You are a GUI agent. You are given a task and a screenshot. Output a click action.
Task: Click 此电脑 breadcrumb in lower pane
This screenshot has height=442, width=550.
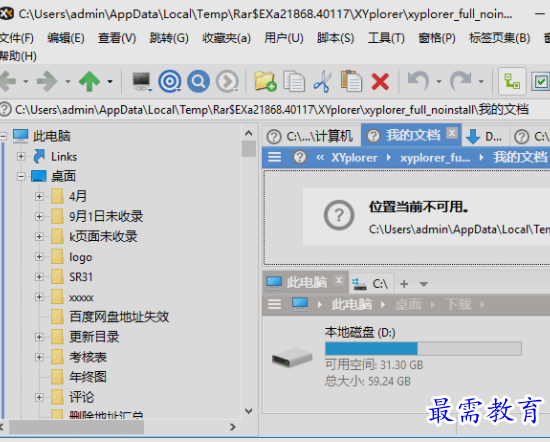[351, 304]
